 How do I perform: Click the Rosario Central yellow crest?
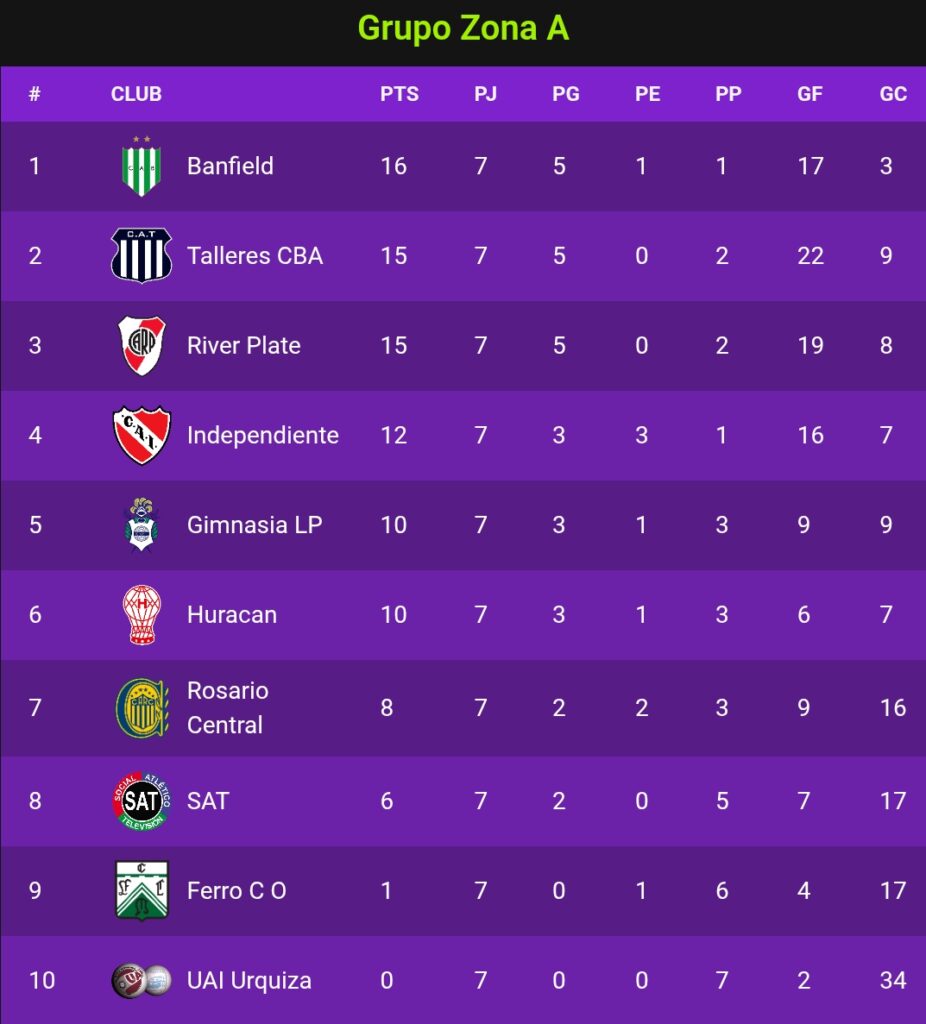142,708
